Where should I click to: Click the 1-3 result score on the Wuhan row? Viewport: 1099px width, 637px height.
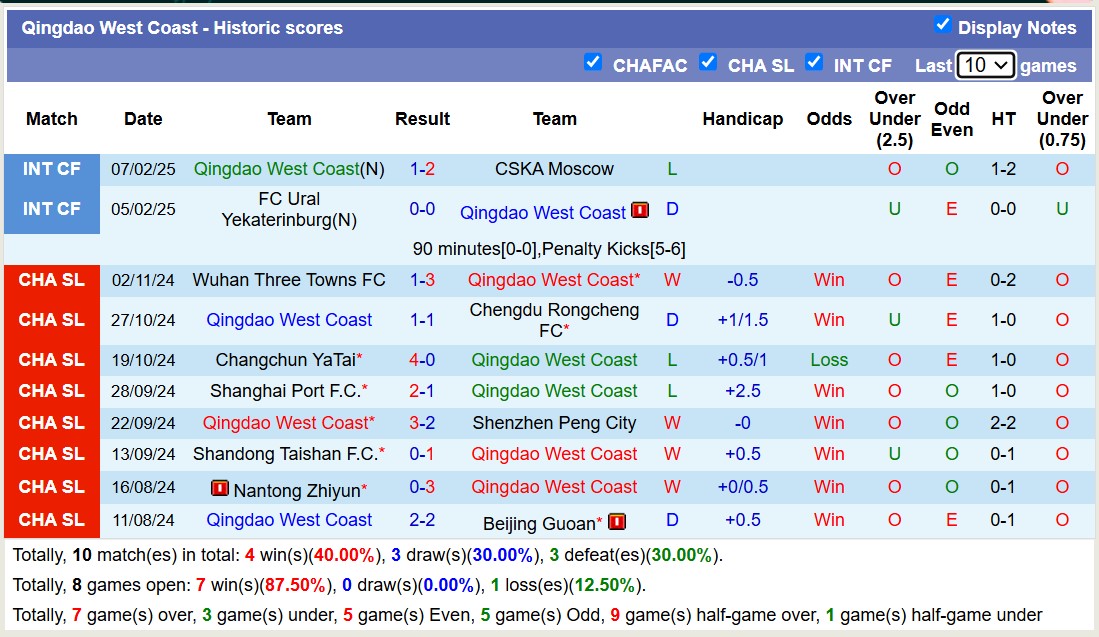coord(422,280)
